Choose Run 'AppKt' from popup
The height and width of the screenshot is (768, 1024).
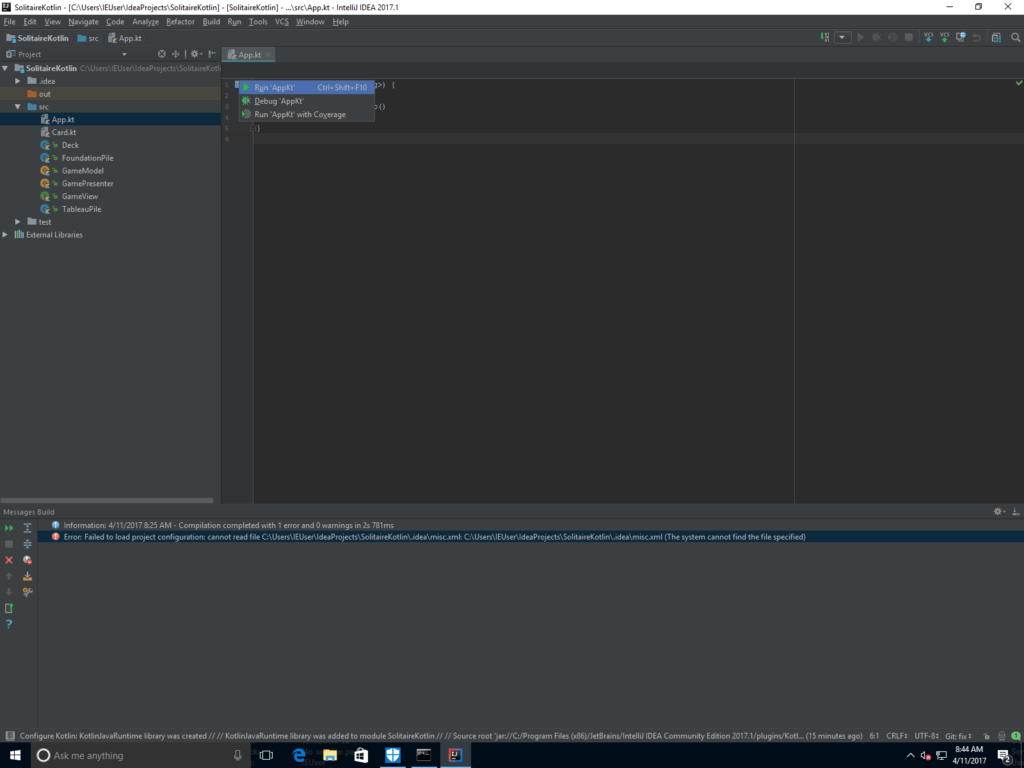coord(306,88)
